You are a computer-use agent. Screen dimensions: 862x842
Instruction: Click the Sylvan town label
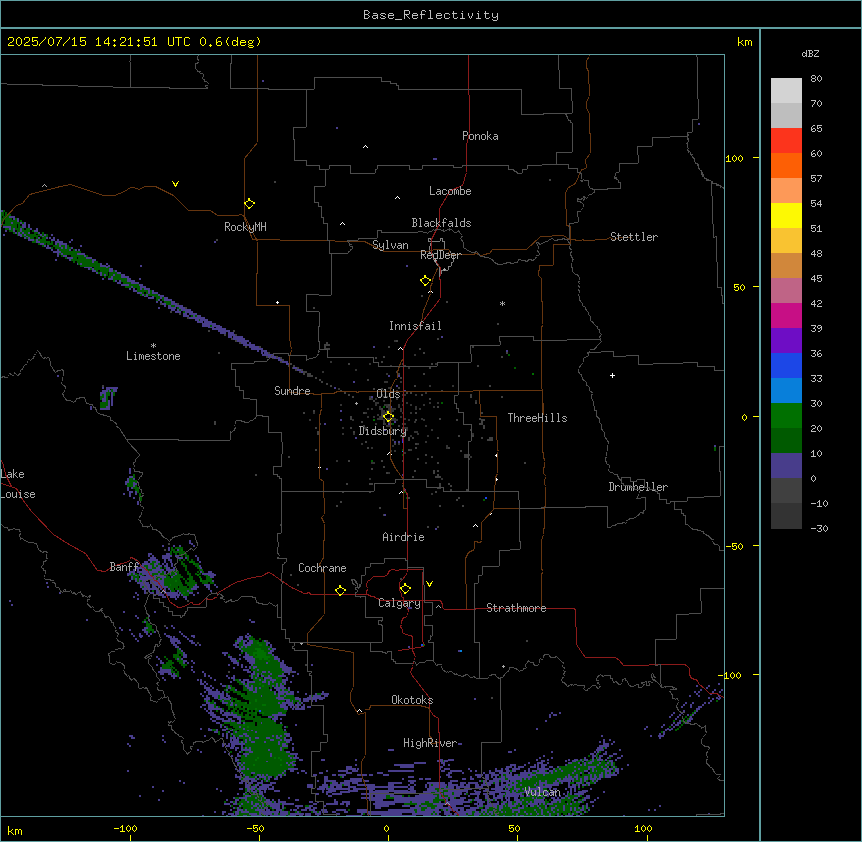pos(390,245)
